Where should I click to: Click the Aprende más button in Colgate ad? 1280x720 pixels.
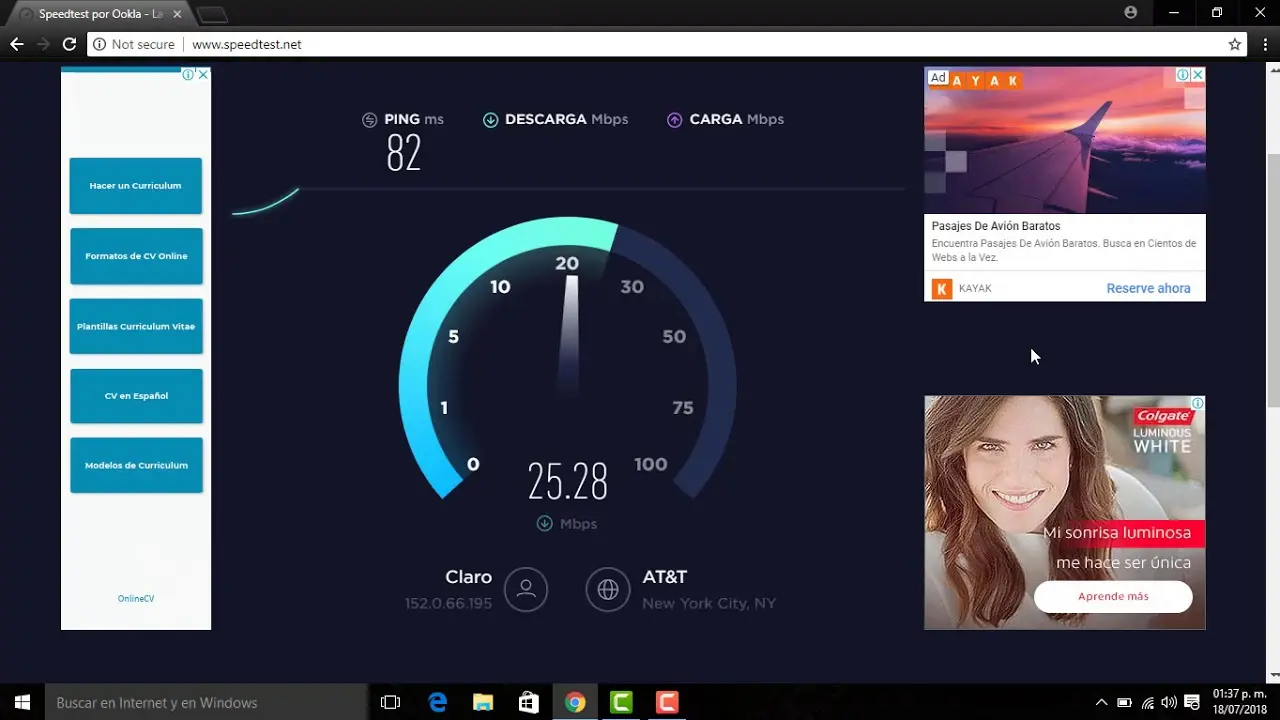coord(1113,597)
